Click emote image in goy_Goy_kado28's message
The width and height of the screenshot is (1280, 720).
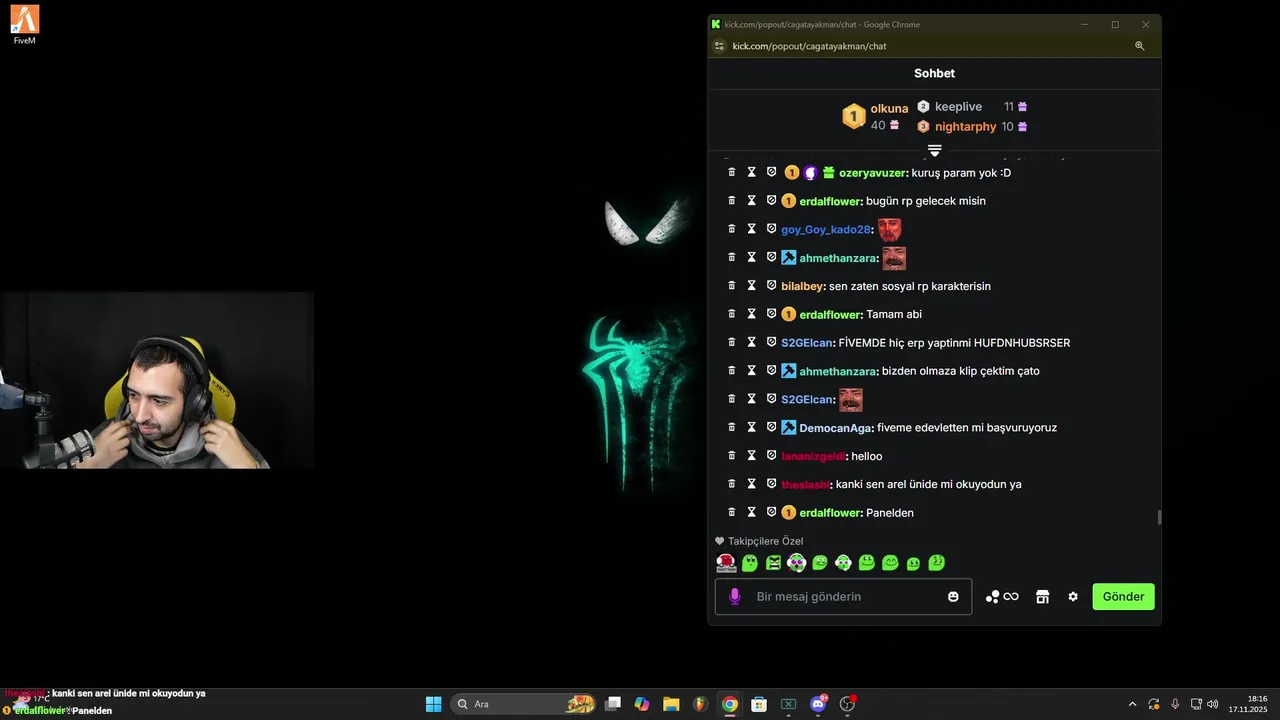889,230
